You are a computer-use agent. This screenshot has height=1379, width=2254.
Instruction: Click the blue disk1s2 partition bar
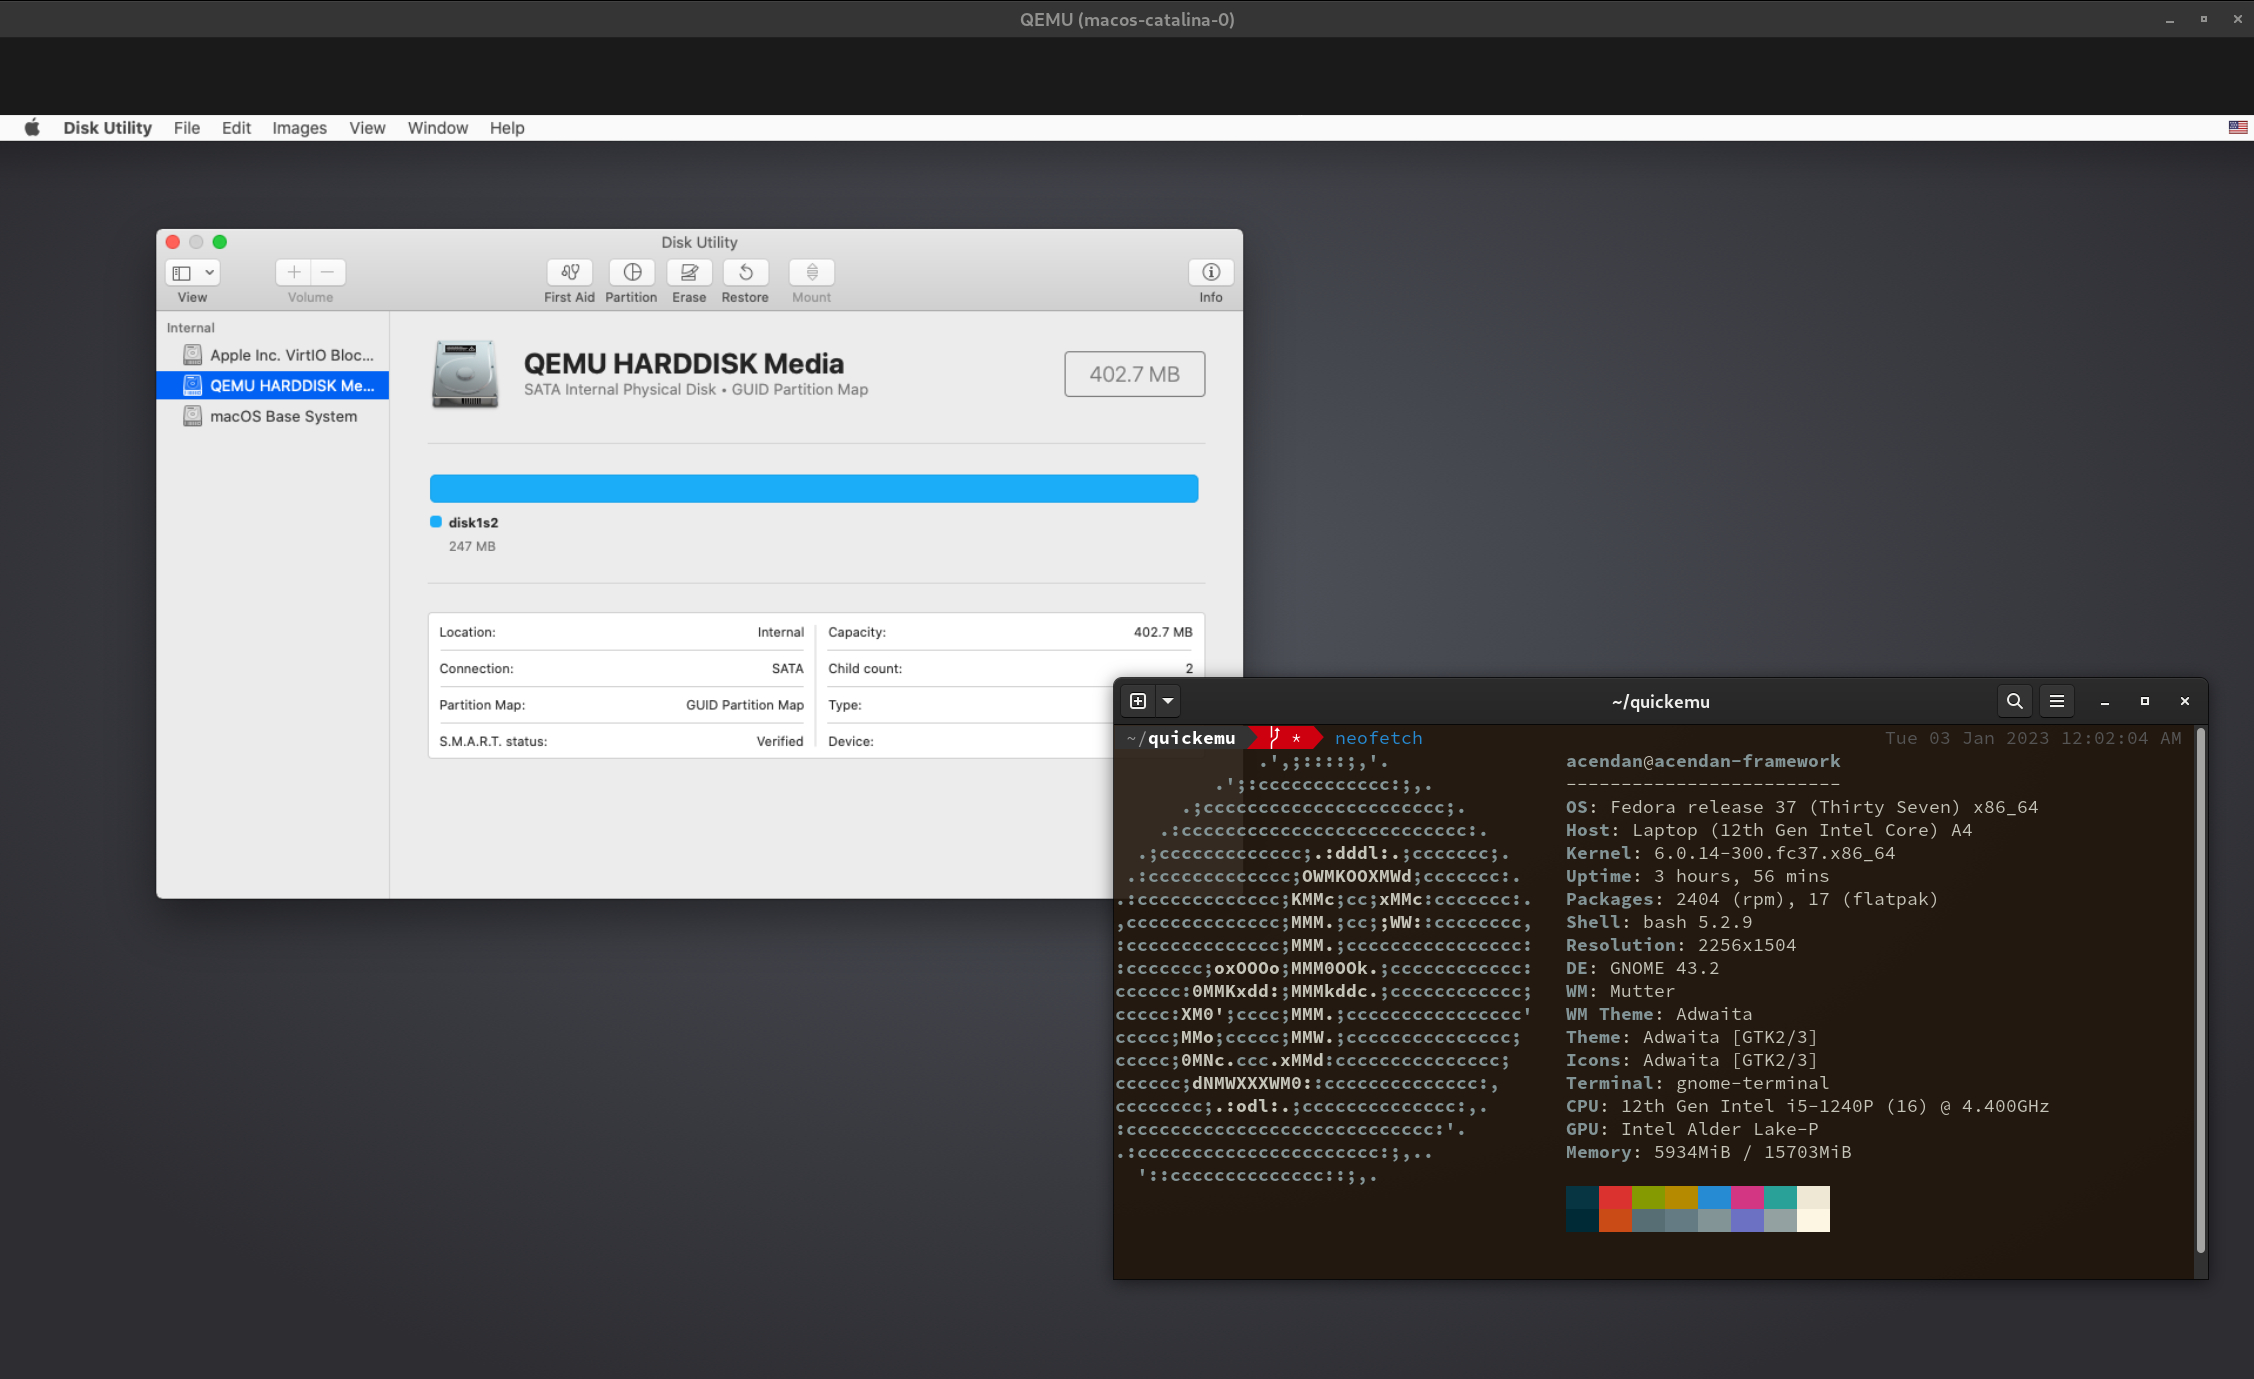click(813, 489)
